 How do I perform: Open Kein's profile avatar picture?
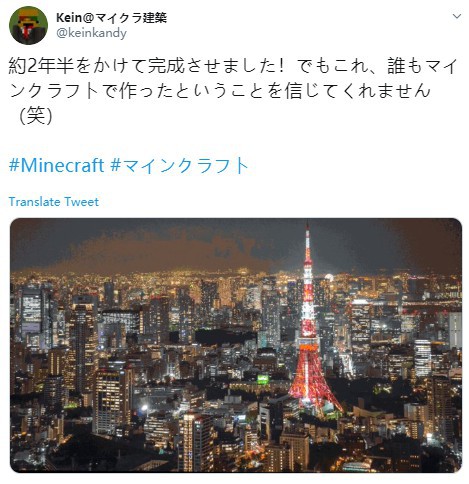pos(28,26)
